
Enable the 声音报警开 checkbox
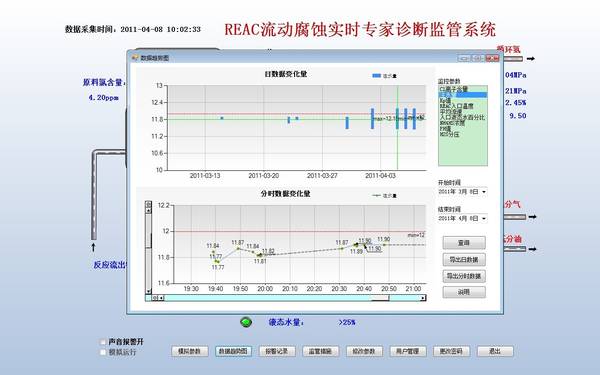click(103, 342)
